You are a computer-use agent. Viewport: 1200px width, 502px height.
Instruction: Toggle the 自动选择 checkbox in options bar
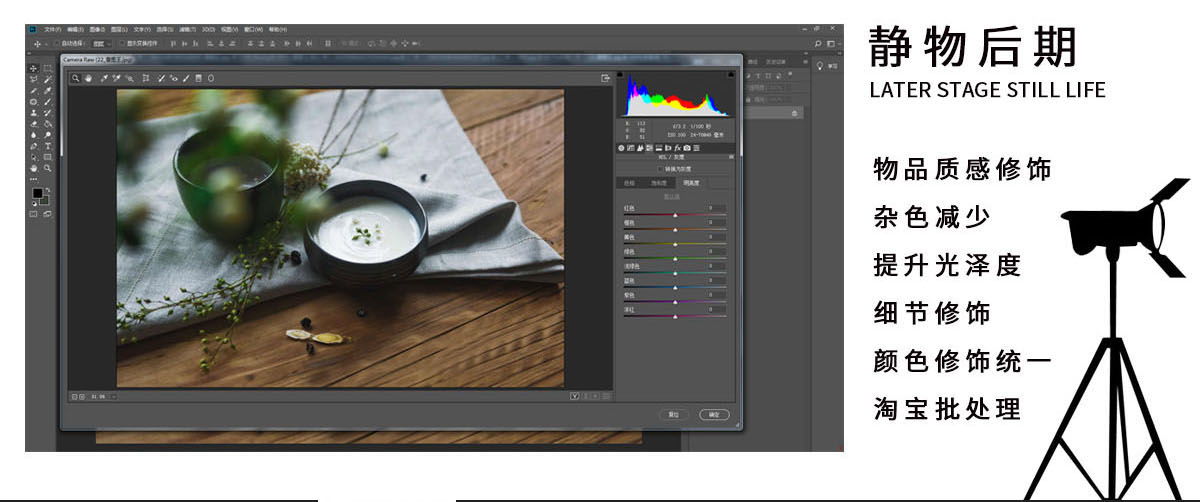pos(57,44)
